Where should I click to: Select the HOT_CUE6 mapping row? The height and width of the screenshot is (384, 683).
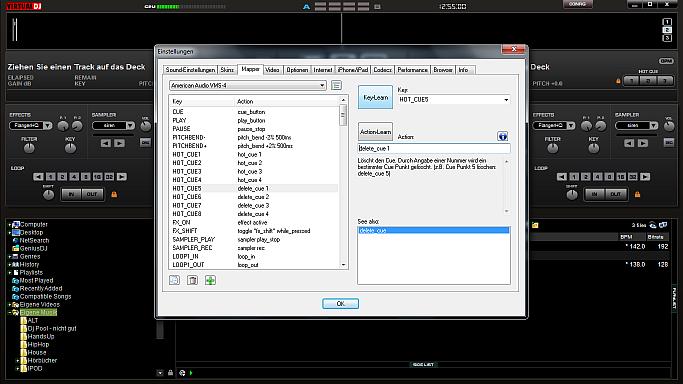[x=254, y=197]
